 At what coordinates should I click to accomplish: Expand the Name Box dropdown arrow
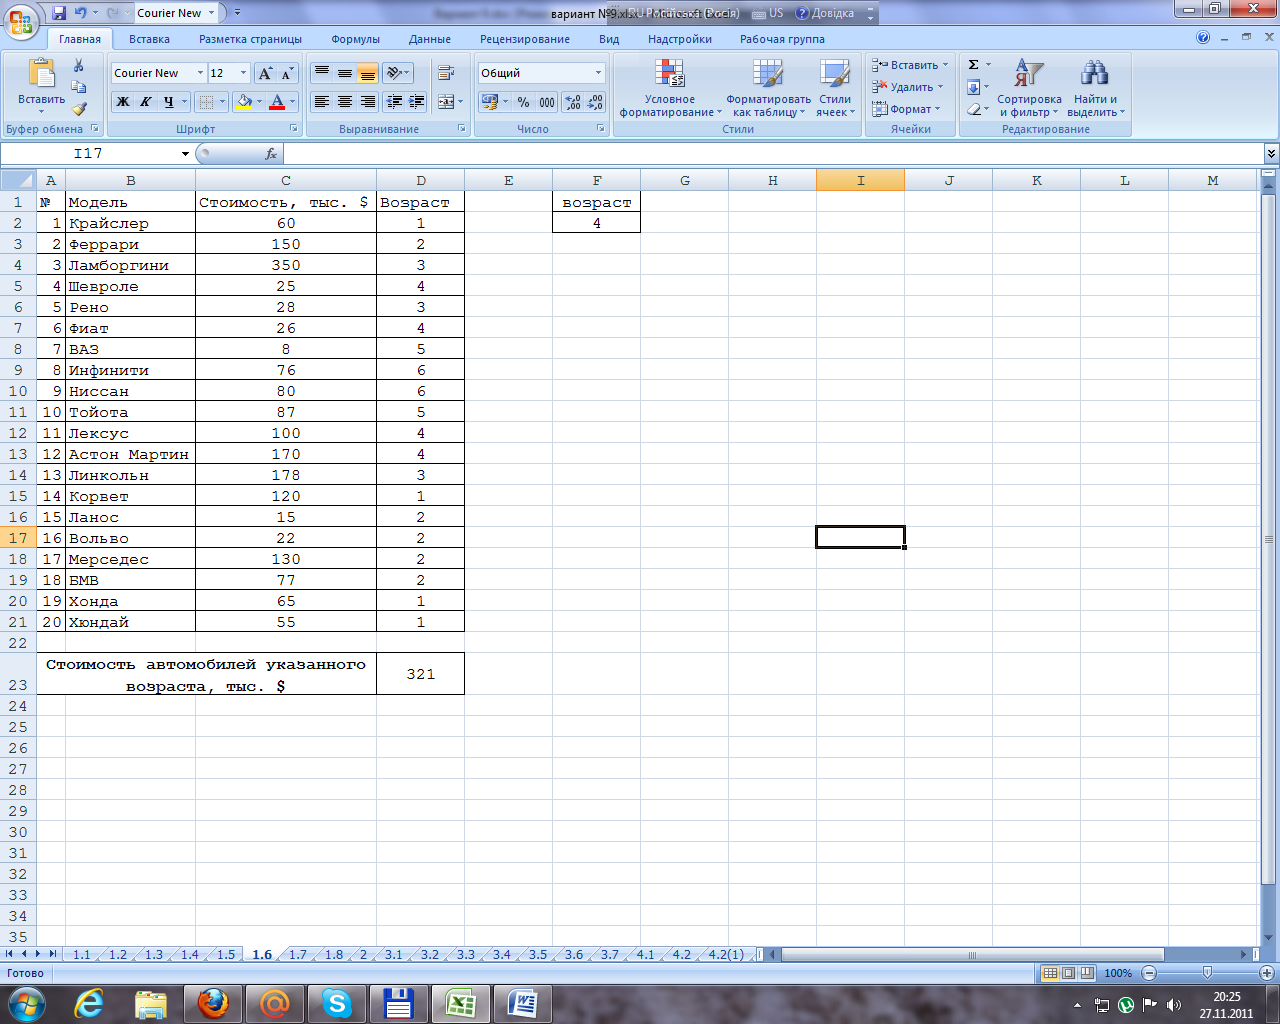185,154
